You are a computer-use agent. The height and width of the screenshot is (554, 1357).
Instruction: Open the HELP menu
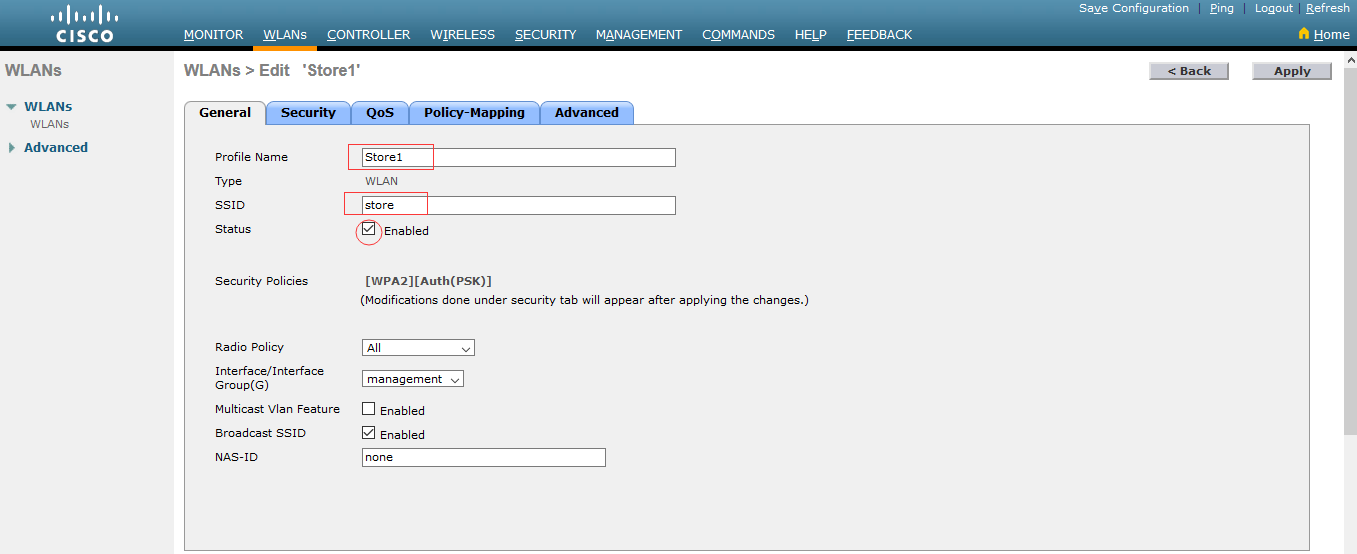click(x=810, y=34)
